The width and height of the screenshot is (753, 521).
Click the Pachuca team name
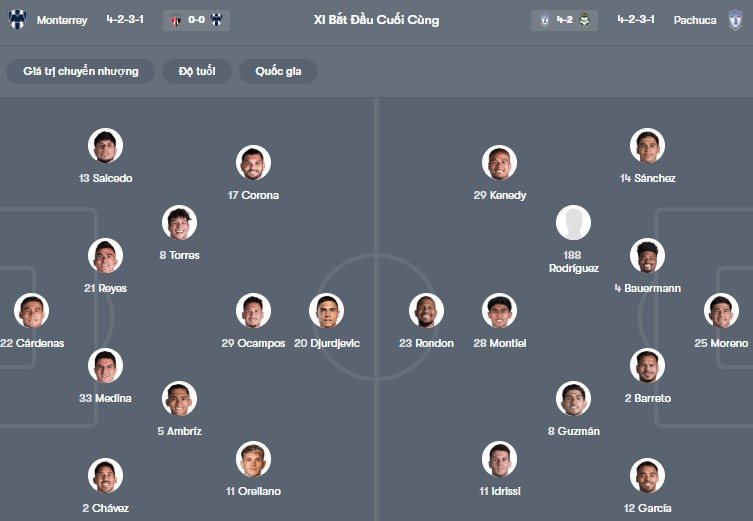(693, 20)
